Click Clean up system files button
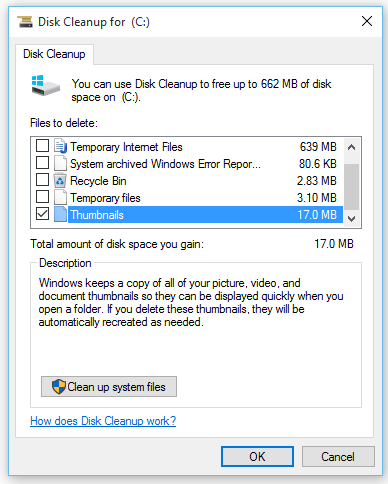The width and height of the screenshot is (388, 484). [109, 387]
